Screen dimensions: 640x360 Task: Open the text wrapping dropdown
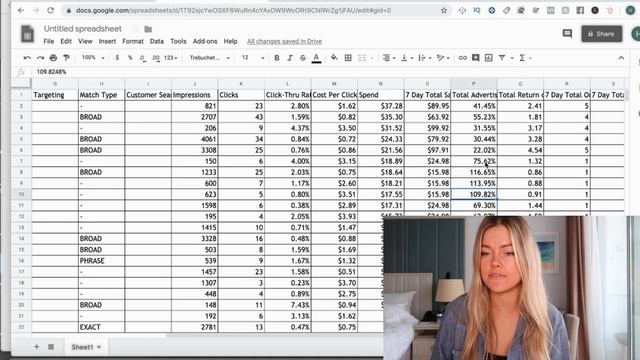click(424, 58)
